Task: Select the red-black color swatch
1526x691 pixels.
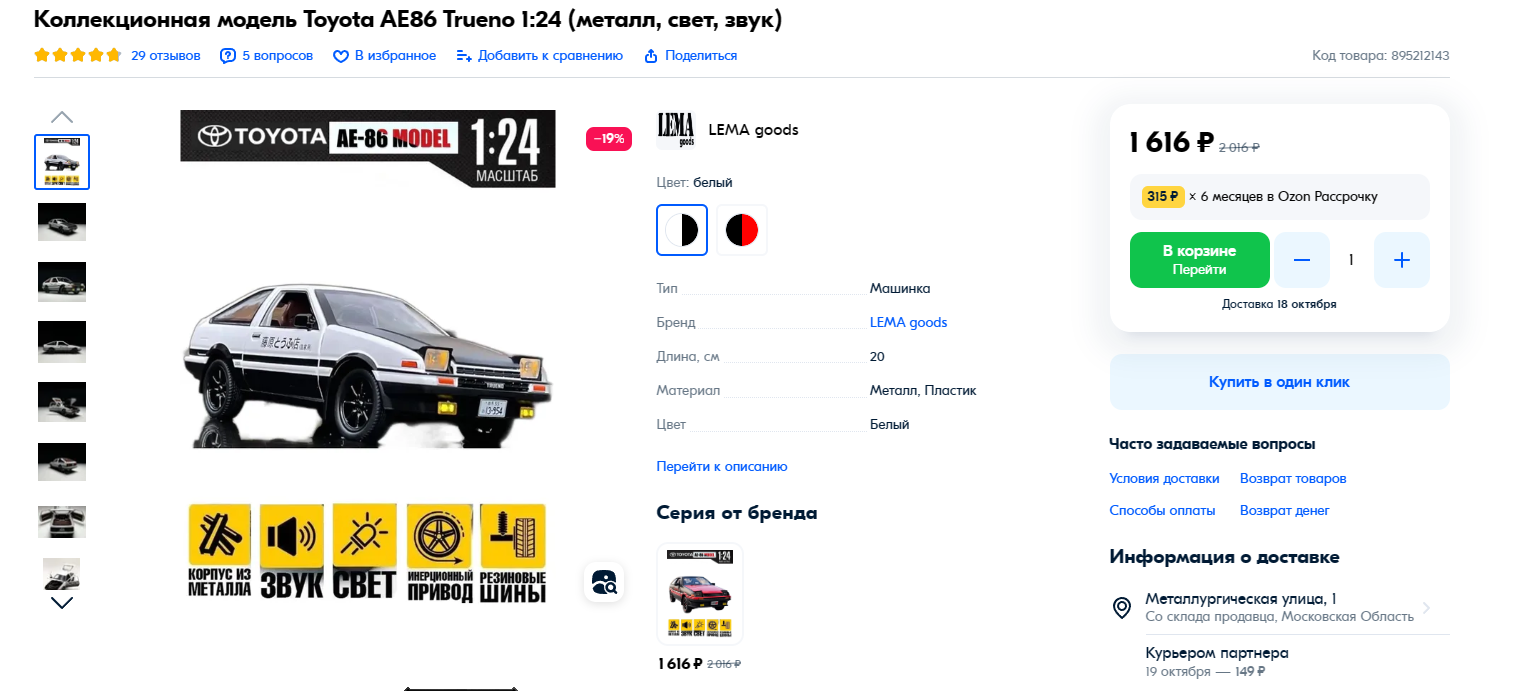Action: point(742,230)
